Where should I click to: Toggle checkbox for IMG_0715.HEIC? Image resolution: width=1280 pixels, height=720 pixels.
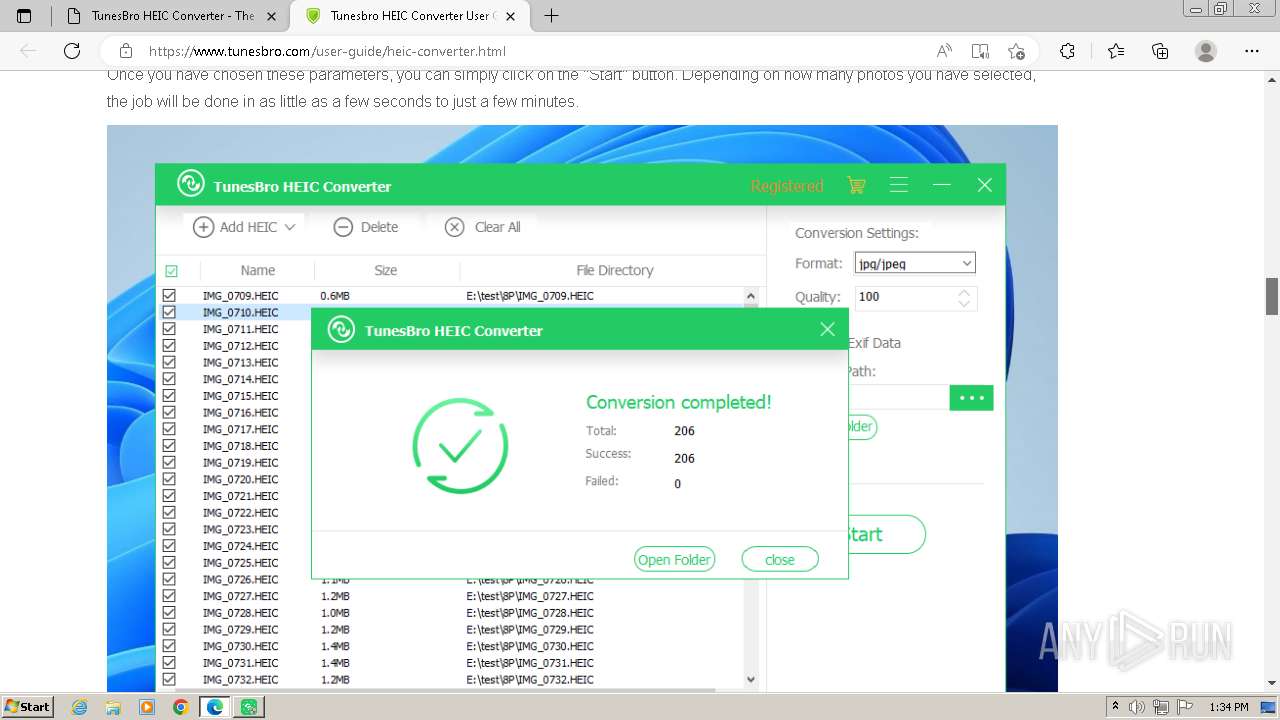[x=169, y=395]
